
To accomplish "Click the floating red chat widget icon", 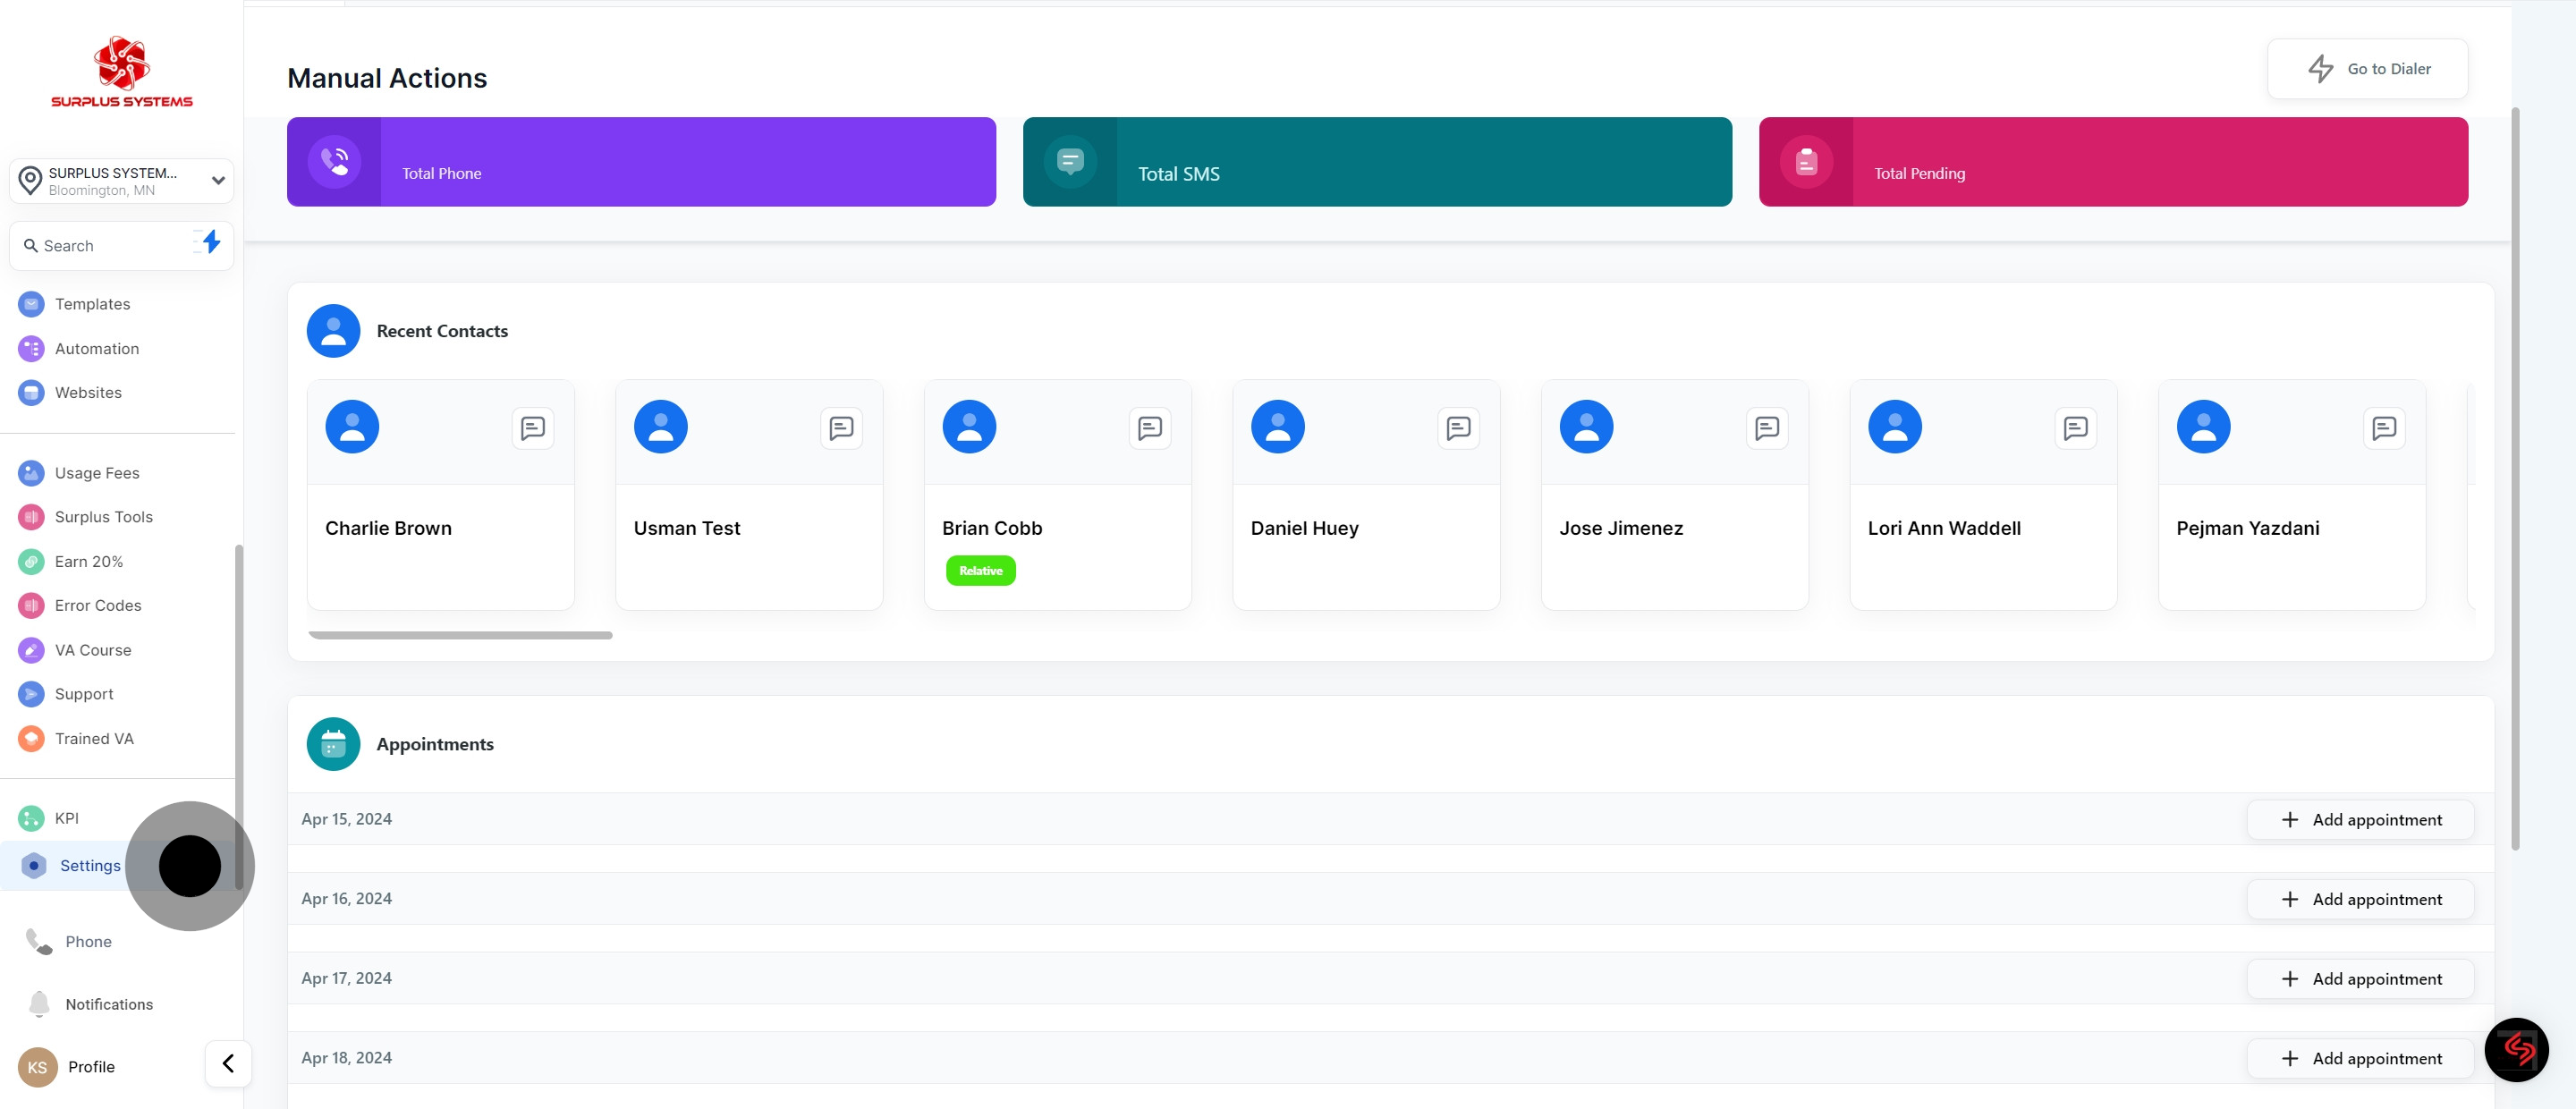I will pyautogui.click(x=2516, y=1050).
